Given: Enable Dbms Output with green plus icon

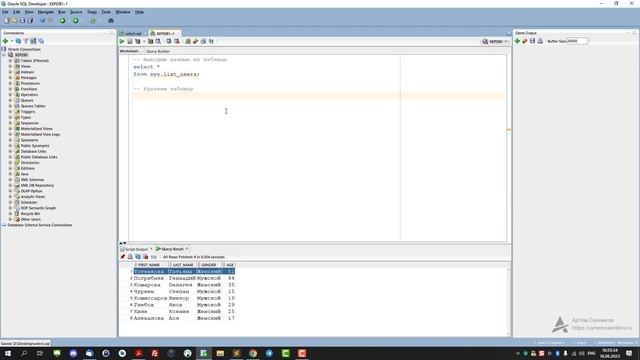Looking at the screenshot, I should point(517,41).
